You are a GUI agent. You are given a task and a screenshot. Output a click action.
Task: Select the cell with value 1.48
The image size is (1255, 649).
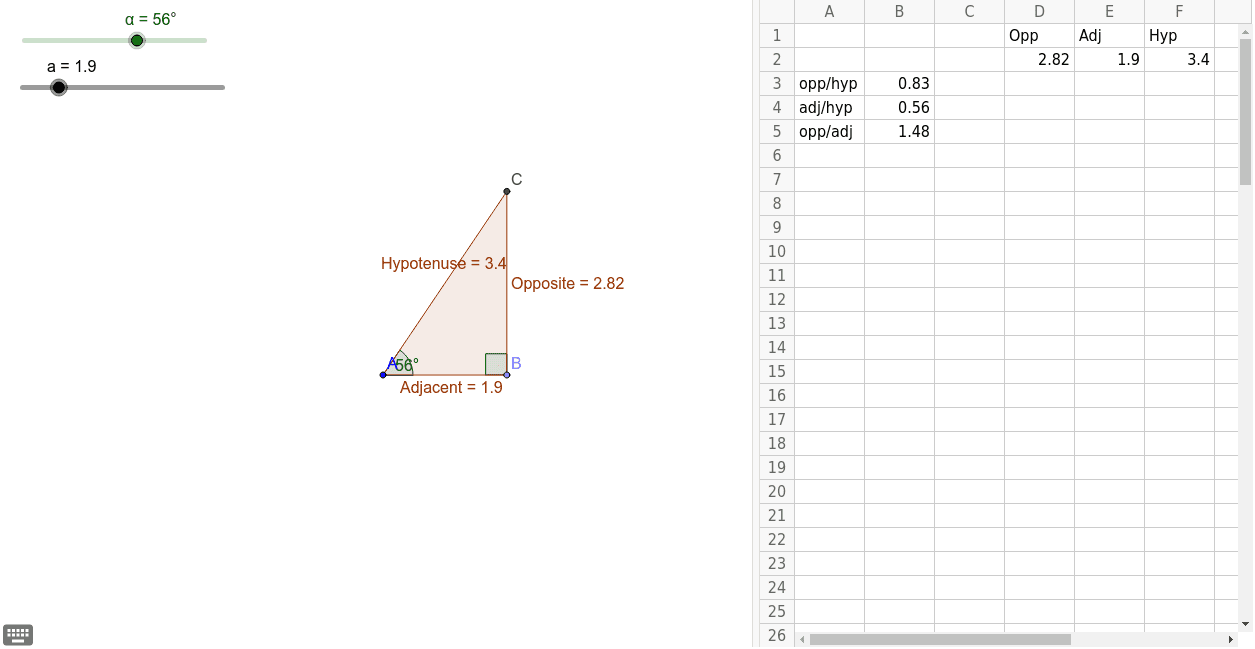(900, 132)
